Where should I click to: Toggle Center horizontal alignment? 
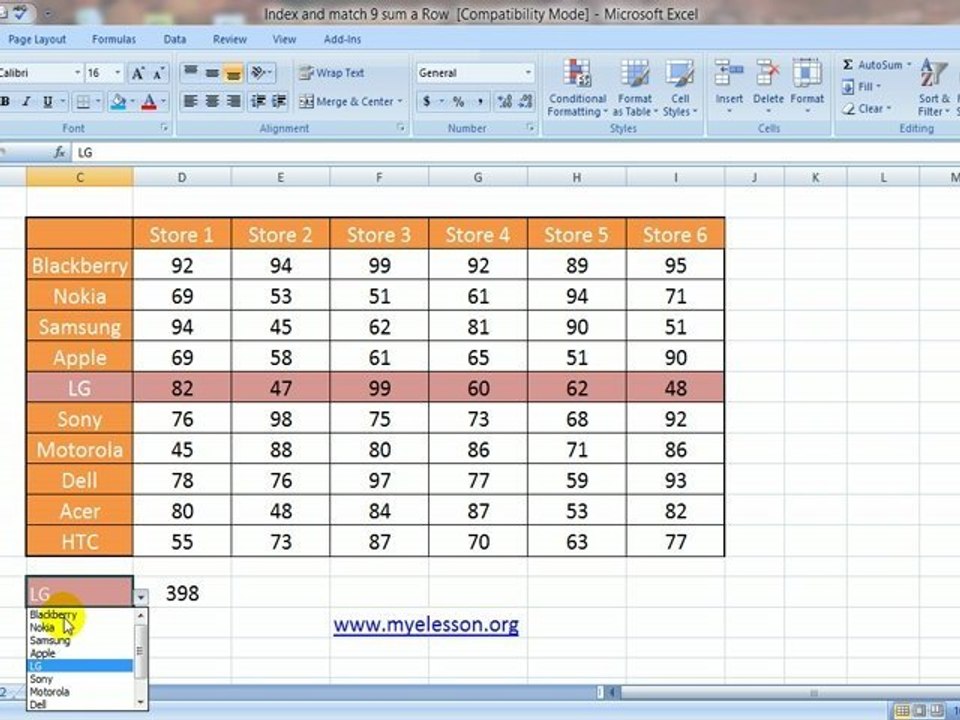(212, 101)
